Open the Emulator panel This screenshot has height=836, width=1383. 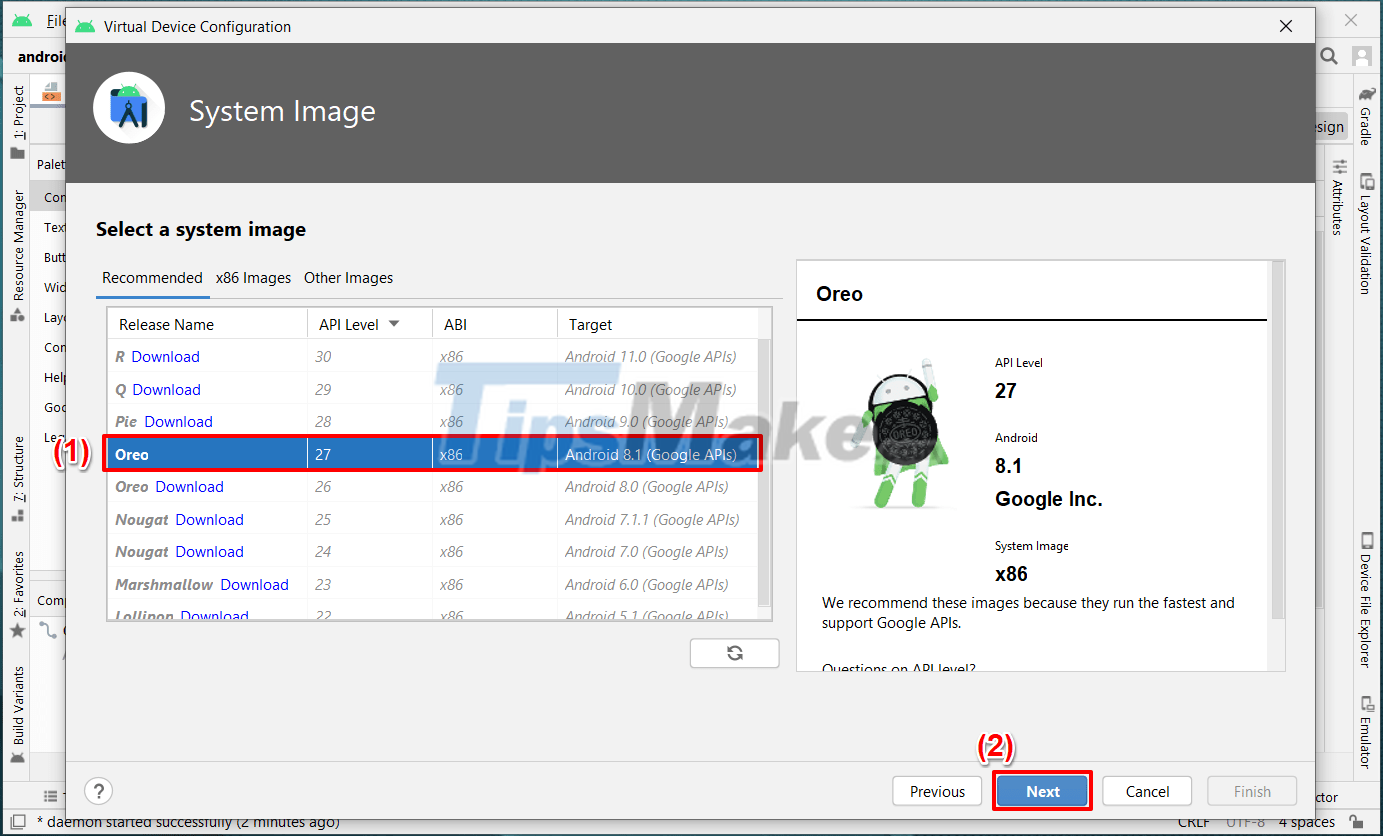coord(1366,738)
